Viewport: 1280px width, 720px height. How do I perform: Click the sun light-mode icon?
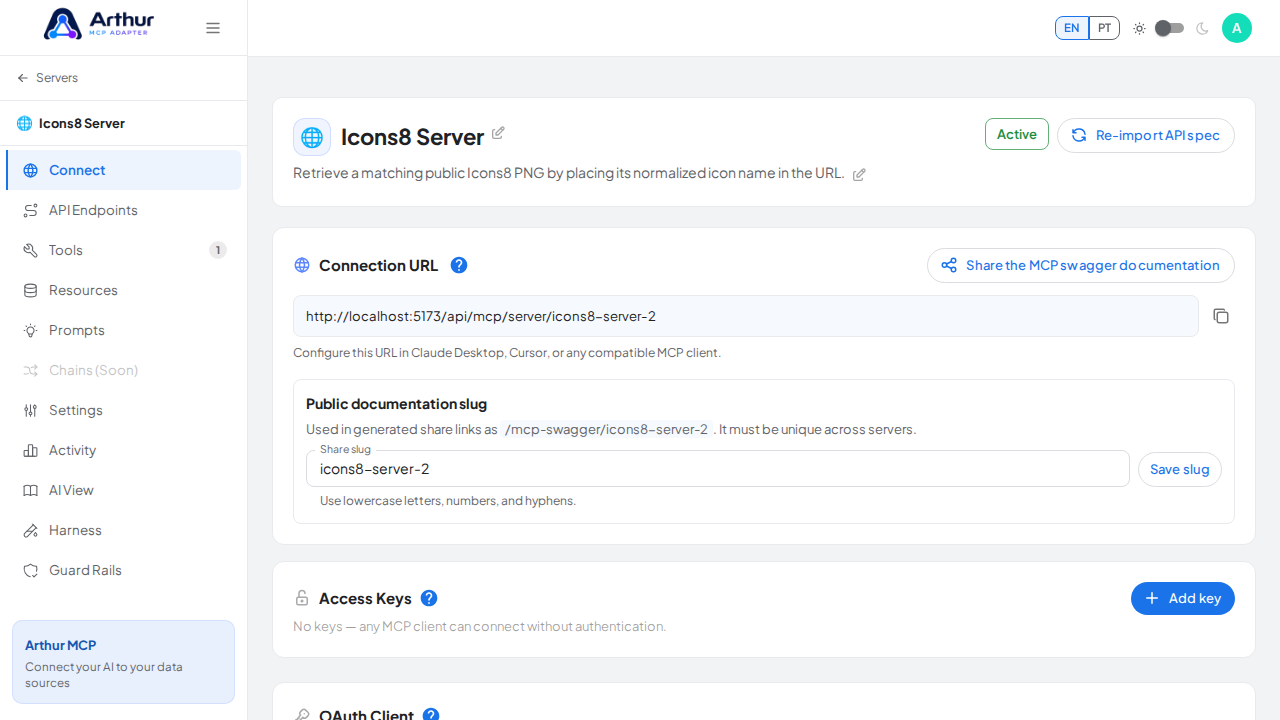(x=1139, y=28)
